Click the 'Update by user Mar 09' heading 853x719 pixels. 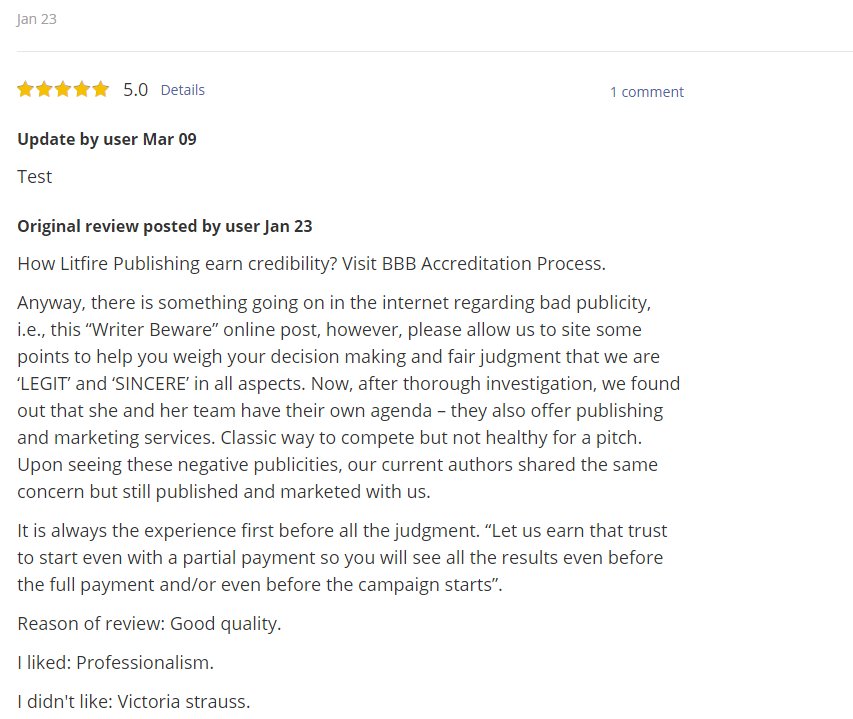click(107, 139)
